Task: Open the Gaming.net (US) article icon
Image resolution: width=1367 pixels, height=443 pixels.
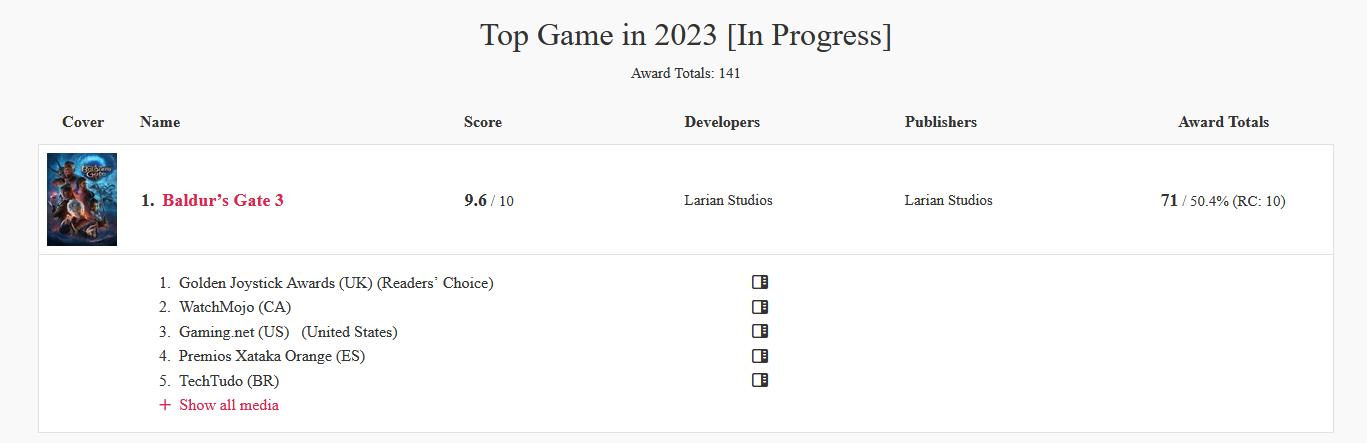Action: 760,331
